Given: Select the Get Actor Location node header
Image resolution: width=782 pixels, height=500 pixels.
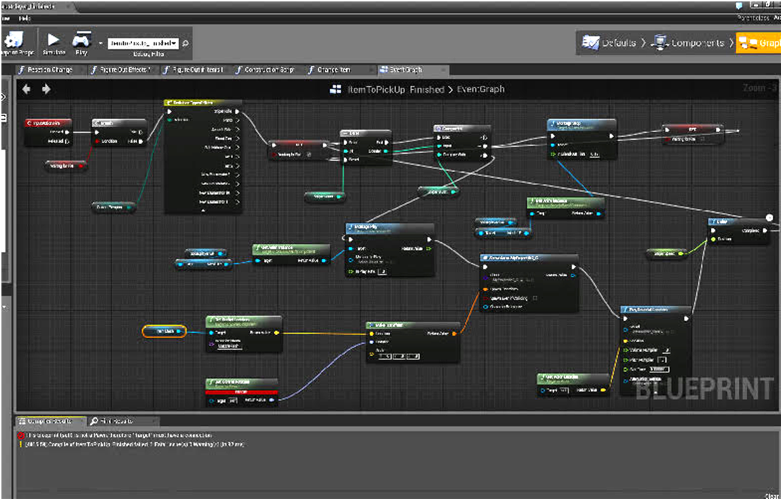Looking at the screenshot, I should tap(572, 378).
